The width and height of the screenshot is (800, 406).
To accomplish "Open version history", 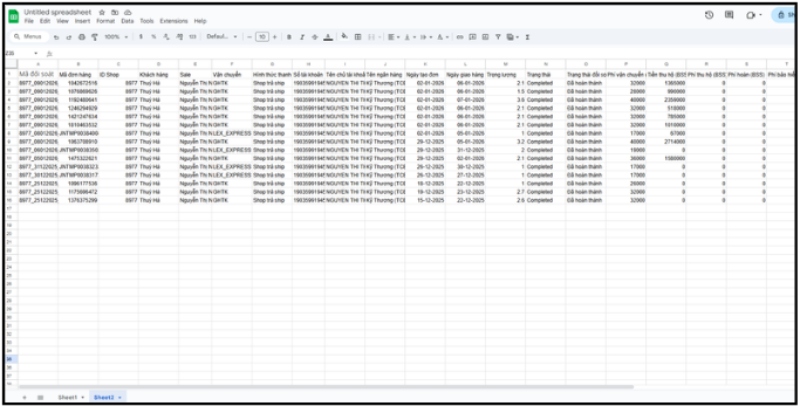I will pos(709,15).
